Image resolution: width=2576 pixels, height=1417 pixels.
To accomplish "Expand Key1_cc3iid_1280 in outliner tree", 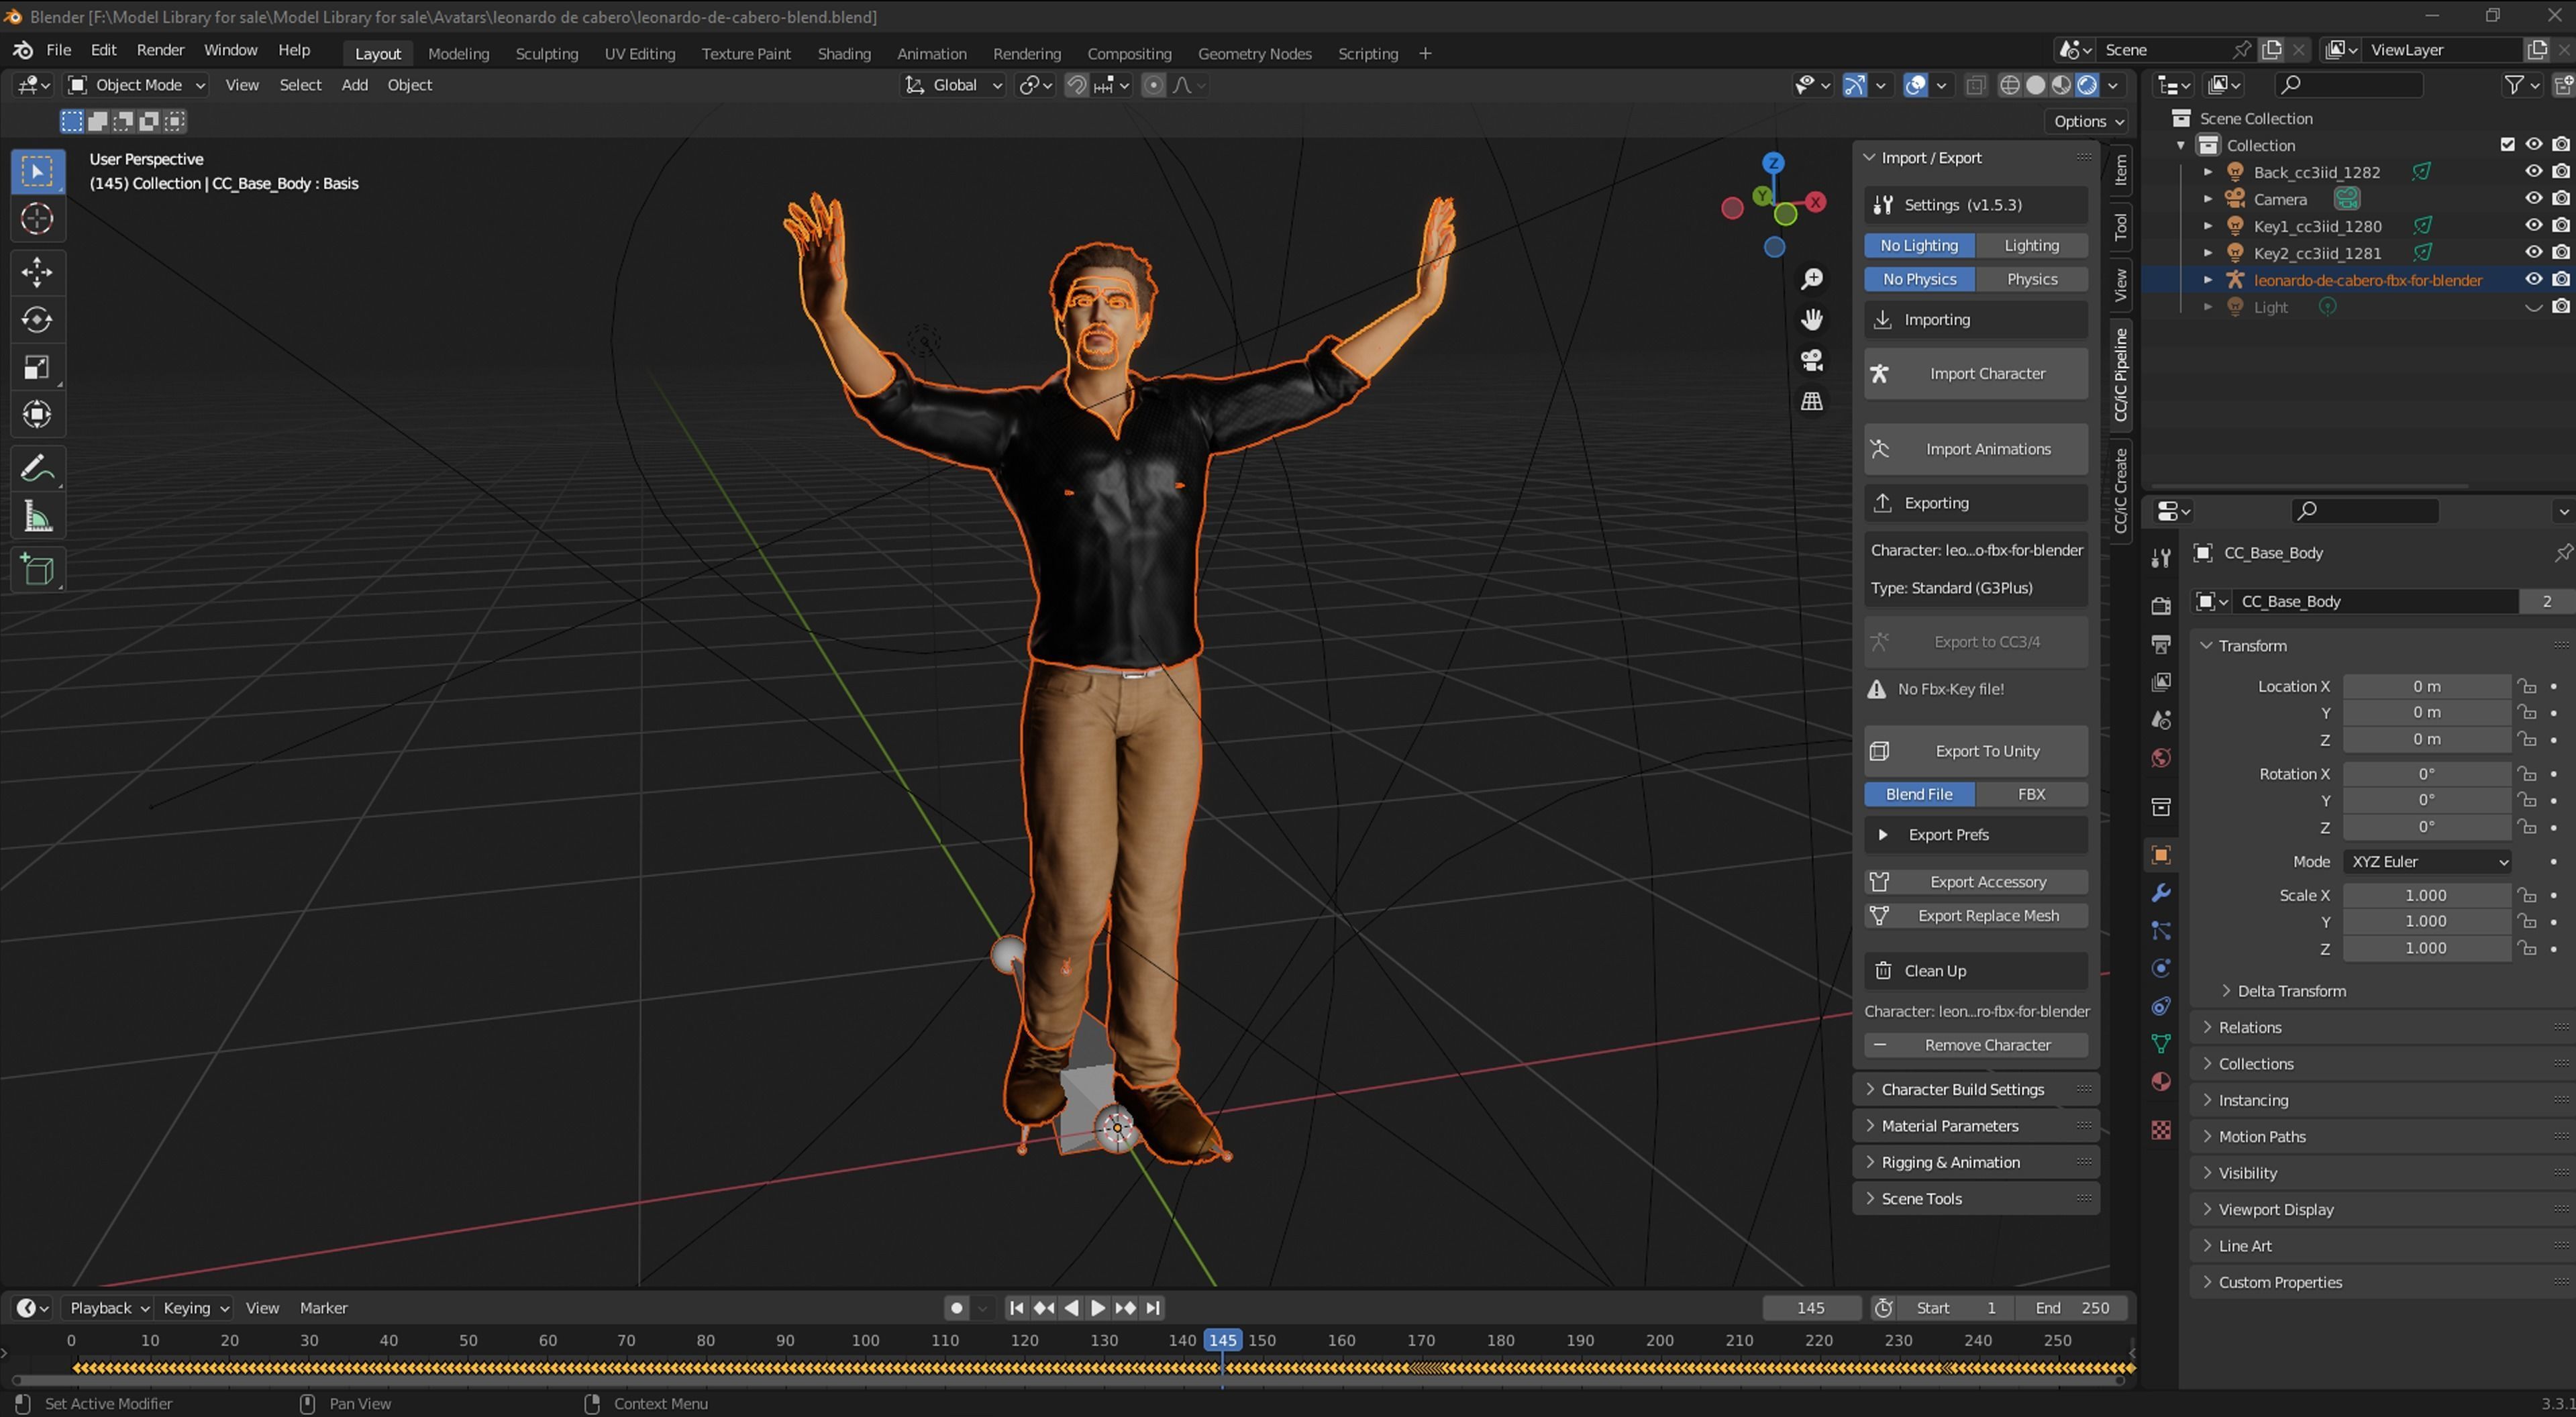I will pyautogui.click(x=2208, y=226).
